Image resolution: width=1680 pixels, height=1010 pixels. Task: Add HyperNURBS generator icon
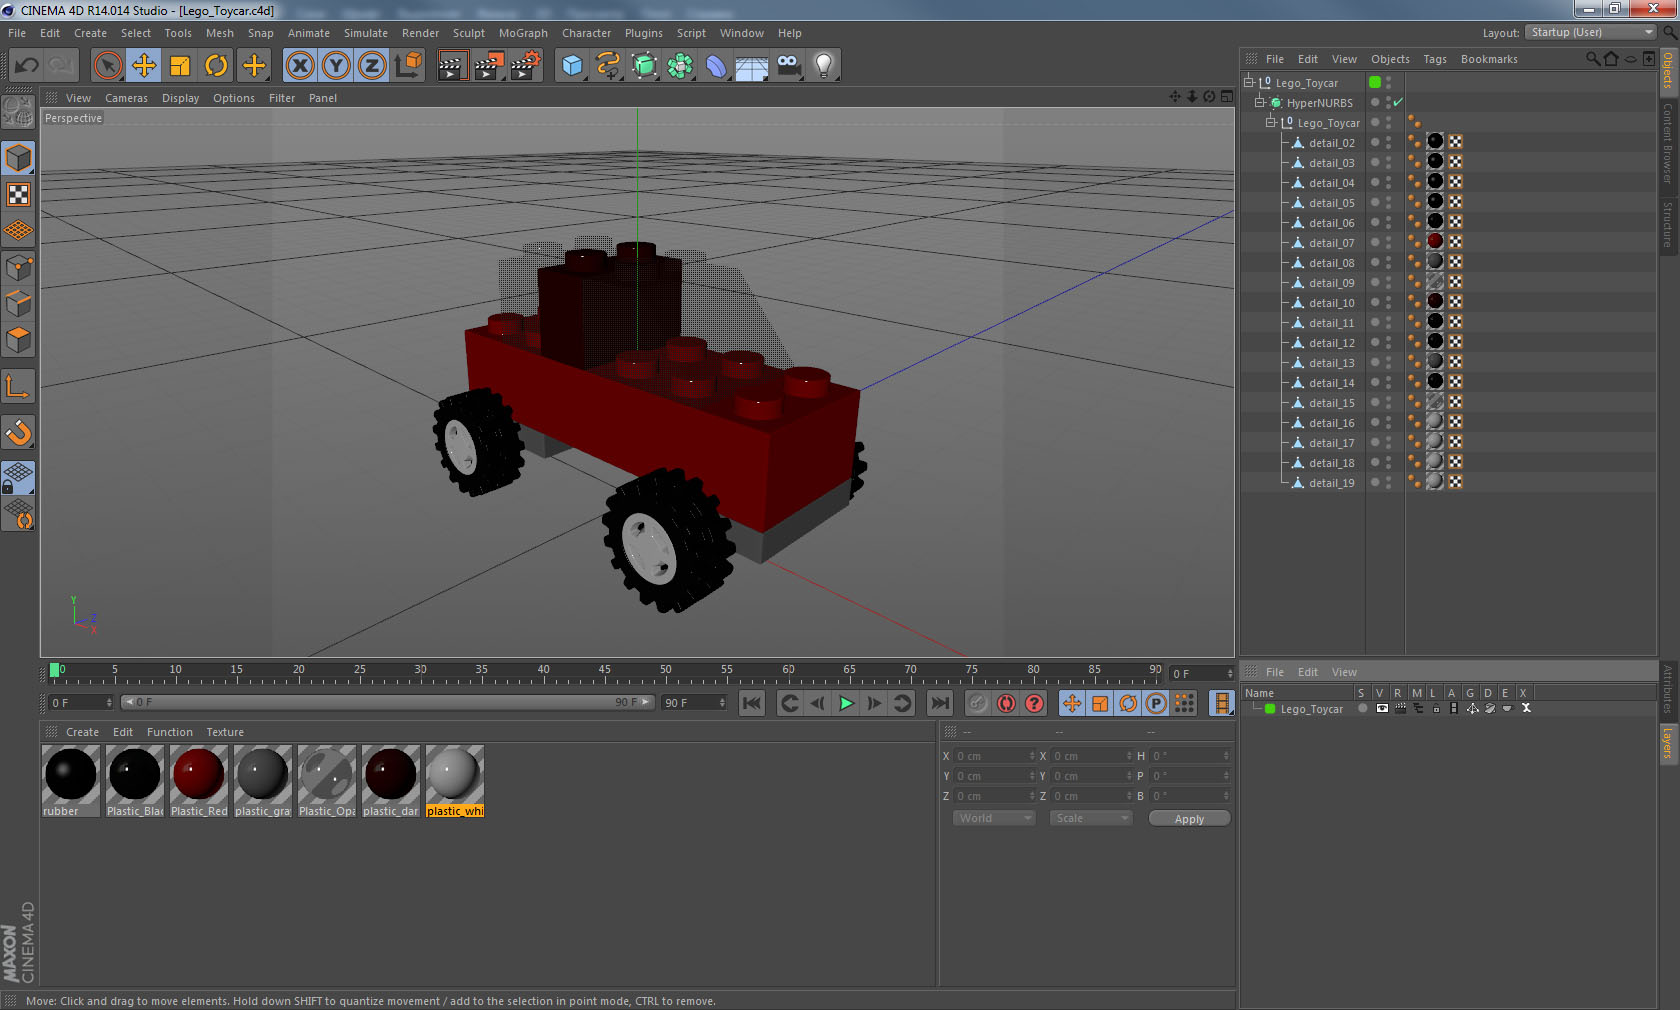coord(645,66)
